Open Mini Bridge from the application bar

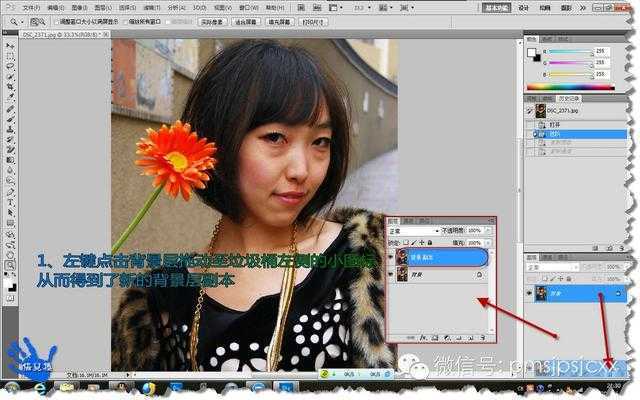[x=317, y=7]
